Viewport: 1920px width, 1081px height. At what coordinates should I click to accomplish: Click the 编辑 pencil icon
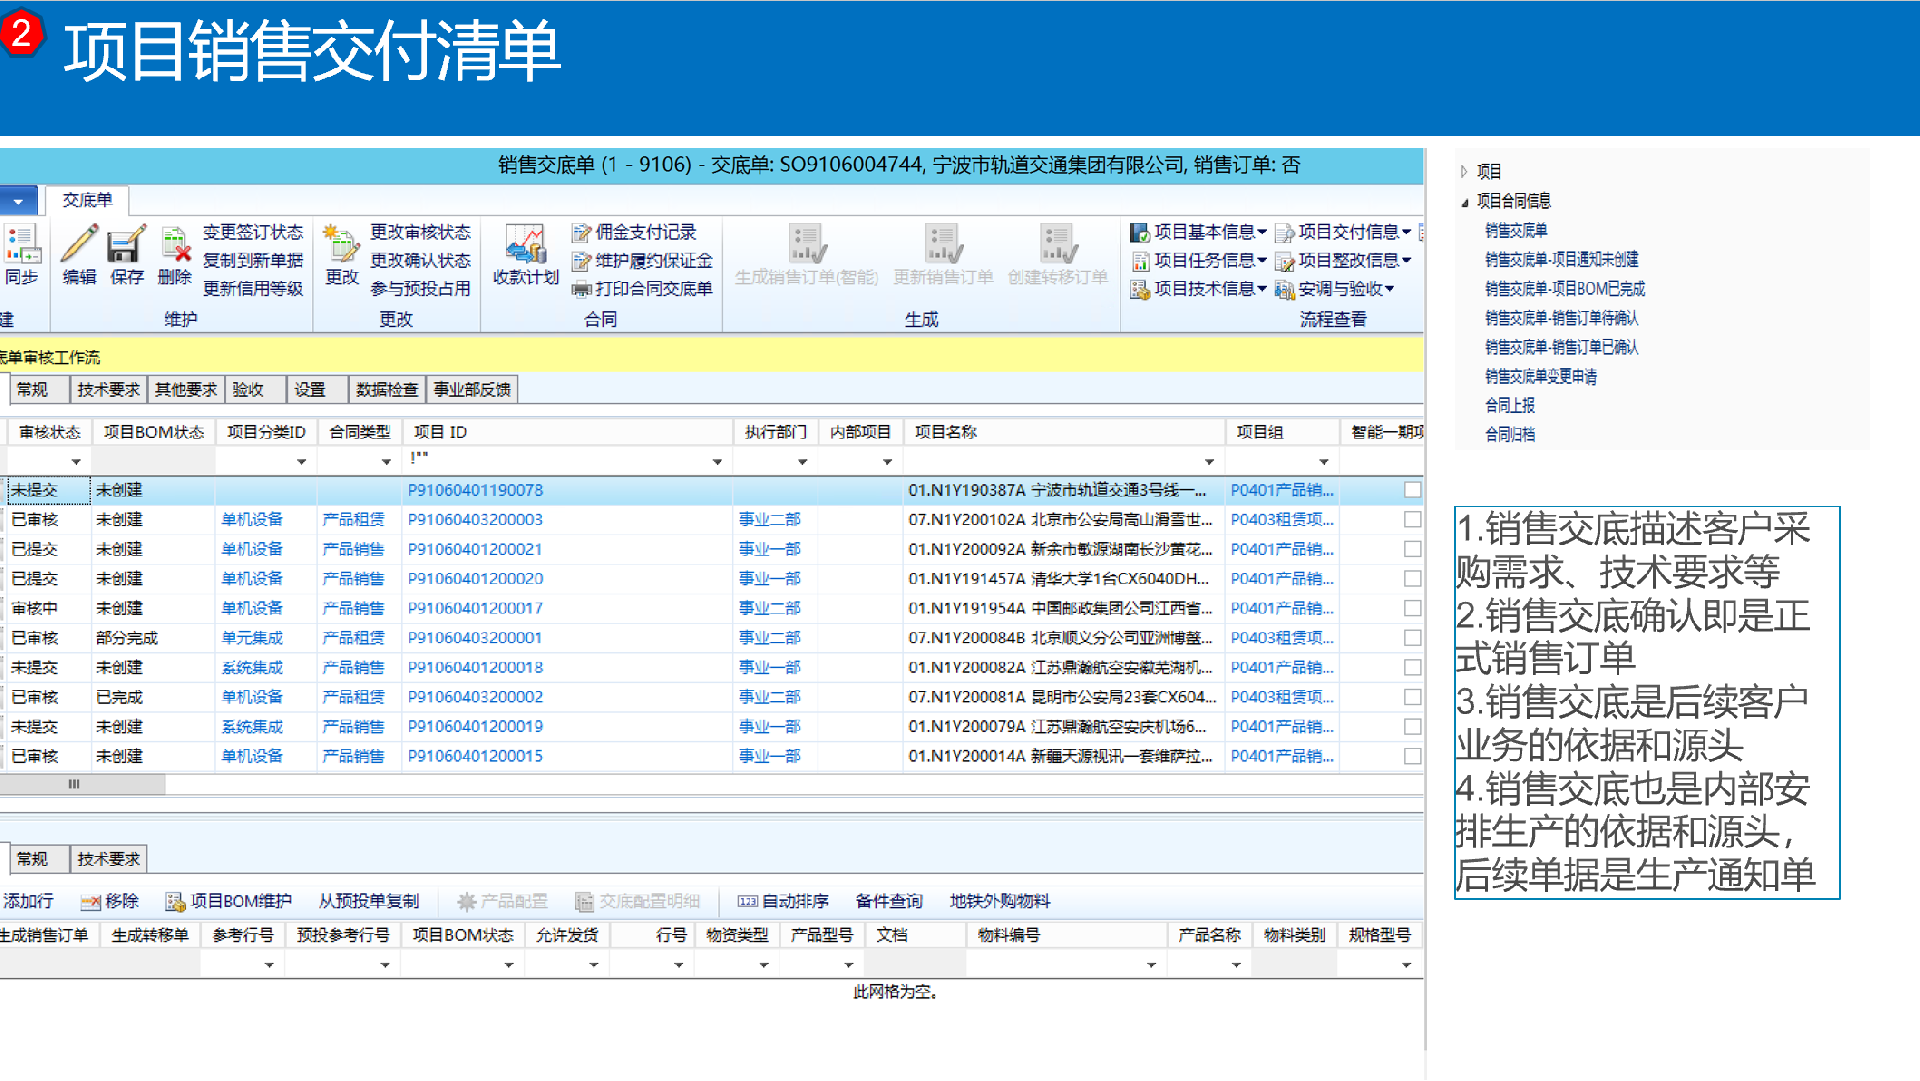[x=79, y=244]
